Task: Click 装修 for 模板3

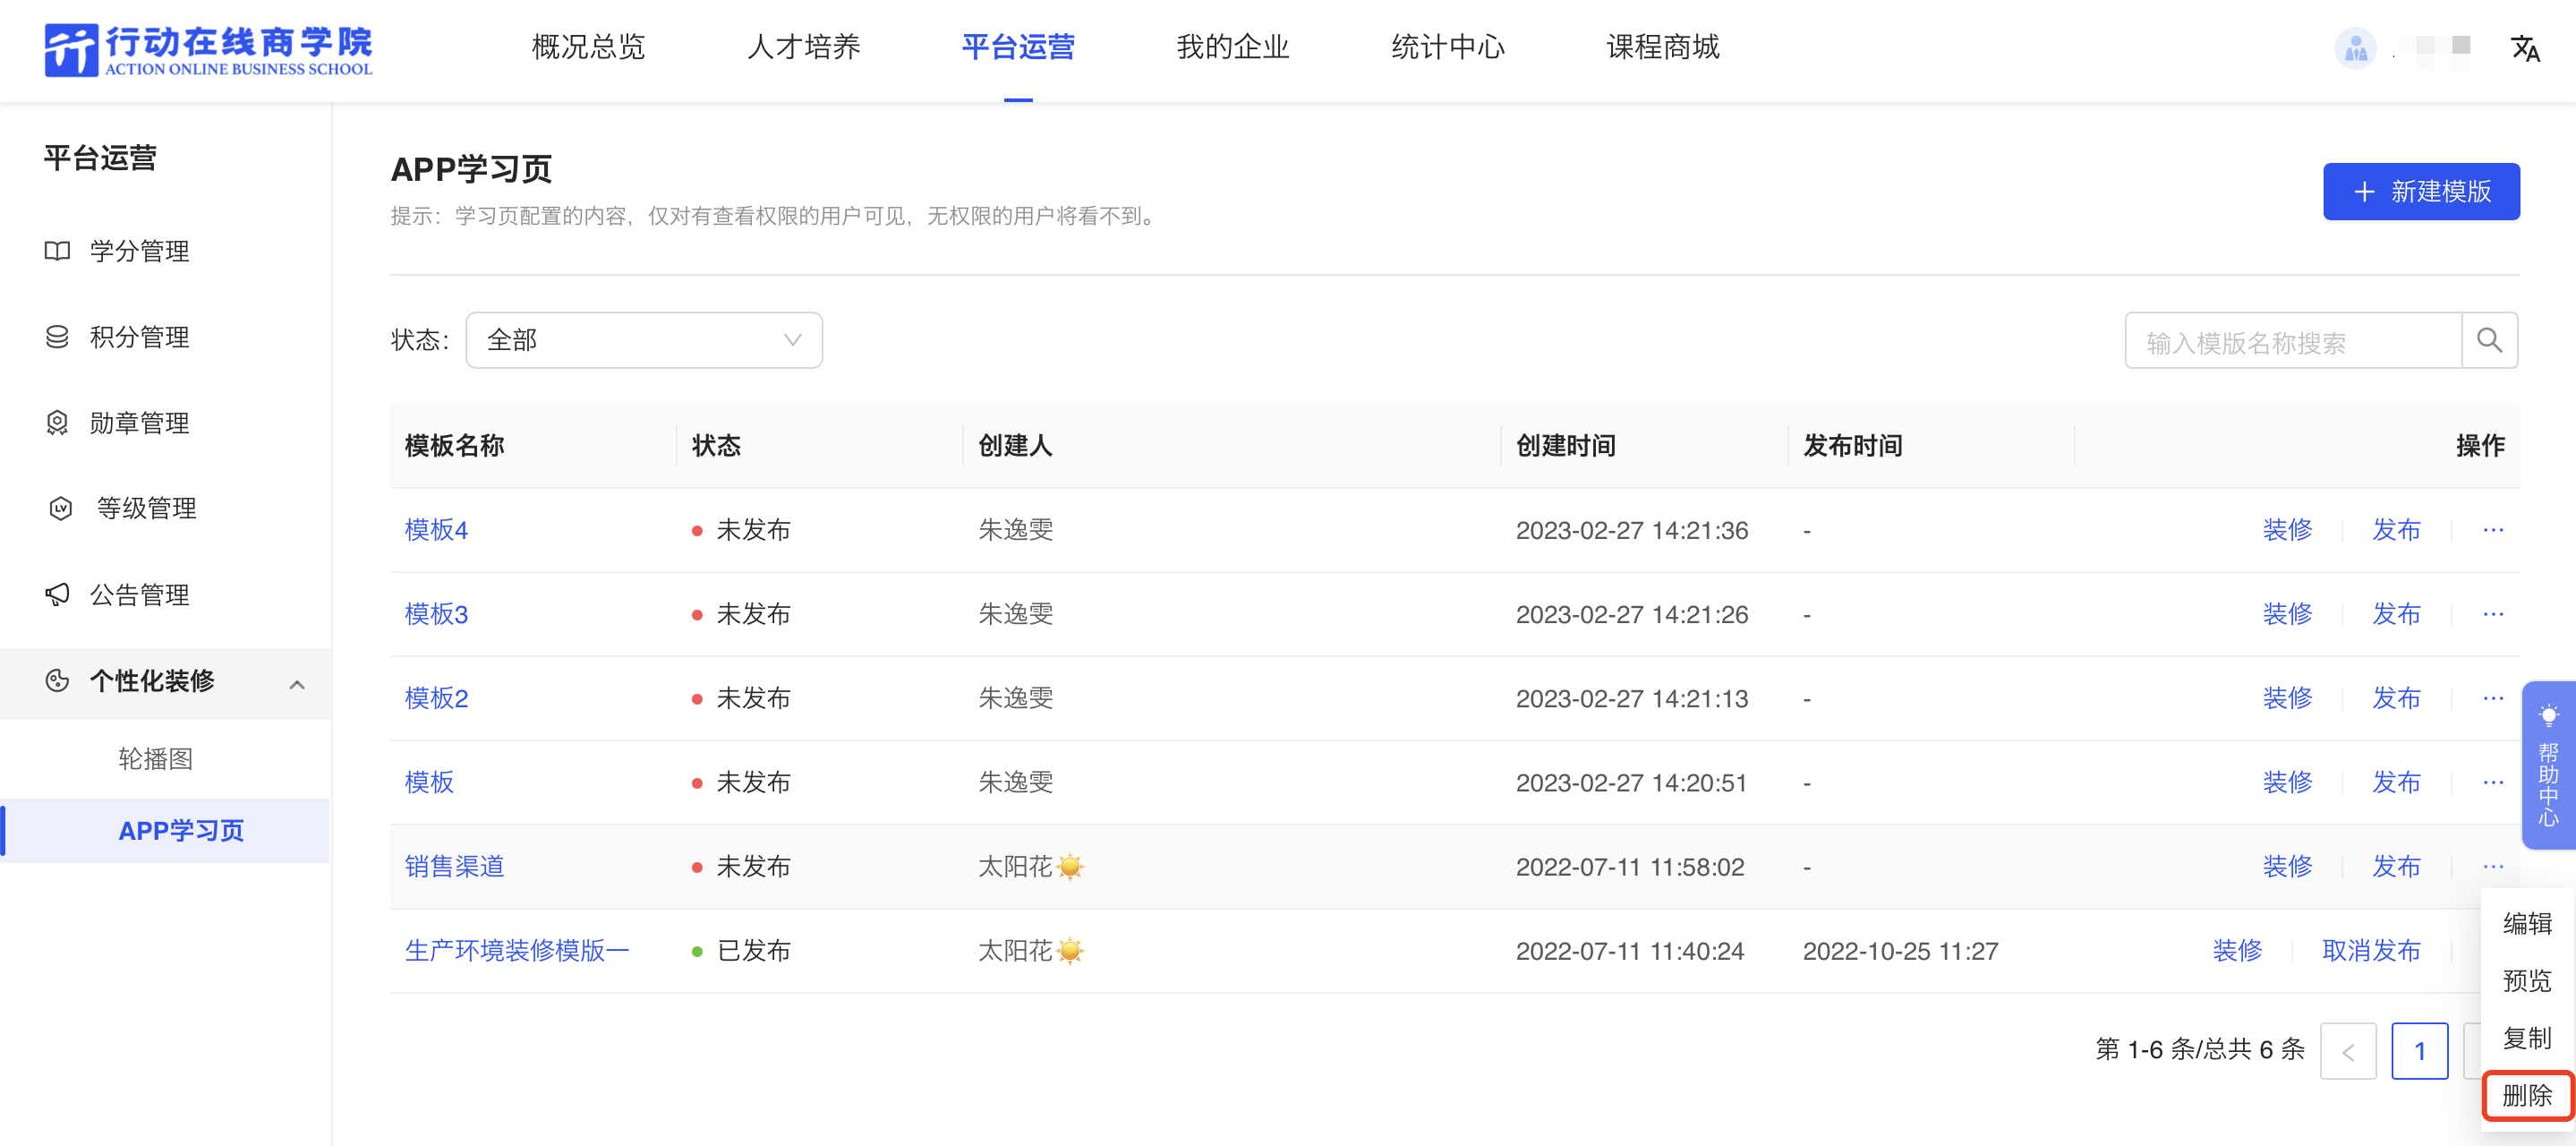Action: [x=2288, y=614]
